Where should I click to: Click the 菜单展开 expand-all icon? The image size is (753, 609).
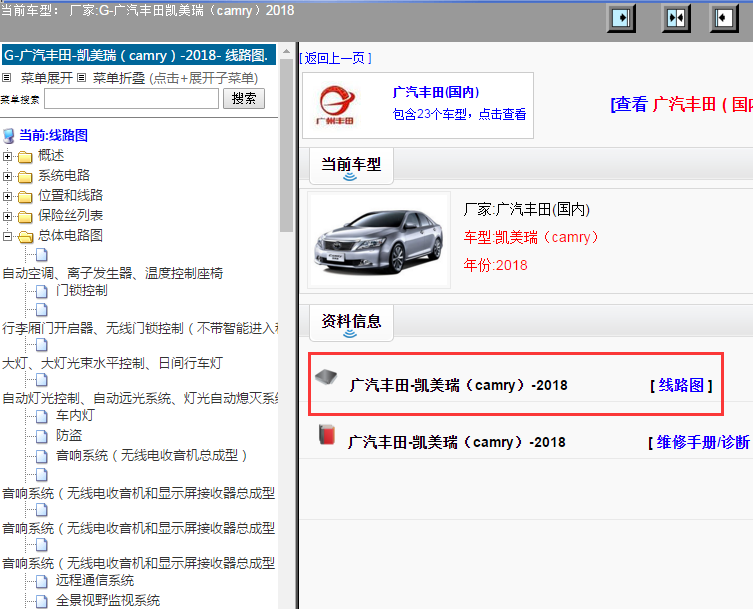(7, 77)
